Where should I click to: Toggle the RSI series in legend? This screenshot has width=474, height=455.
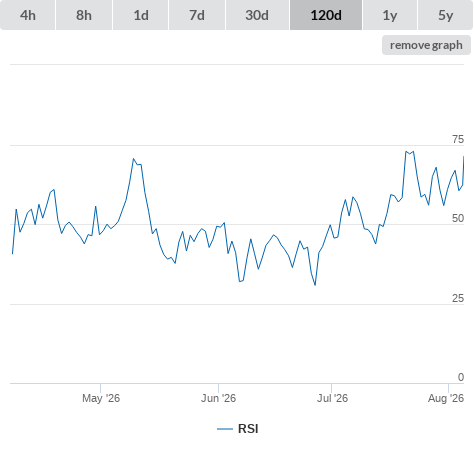[248, 429]
